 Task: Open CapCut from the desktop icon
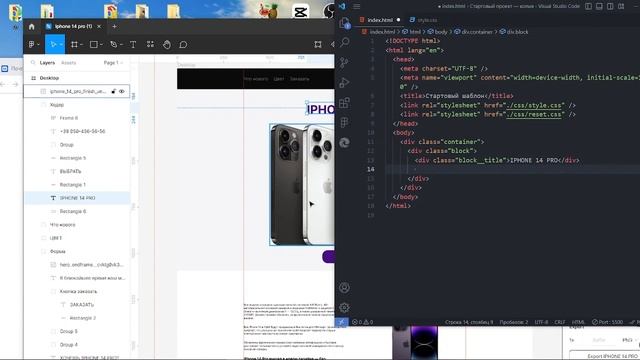point(300,12)
